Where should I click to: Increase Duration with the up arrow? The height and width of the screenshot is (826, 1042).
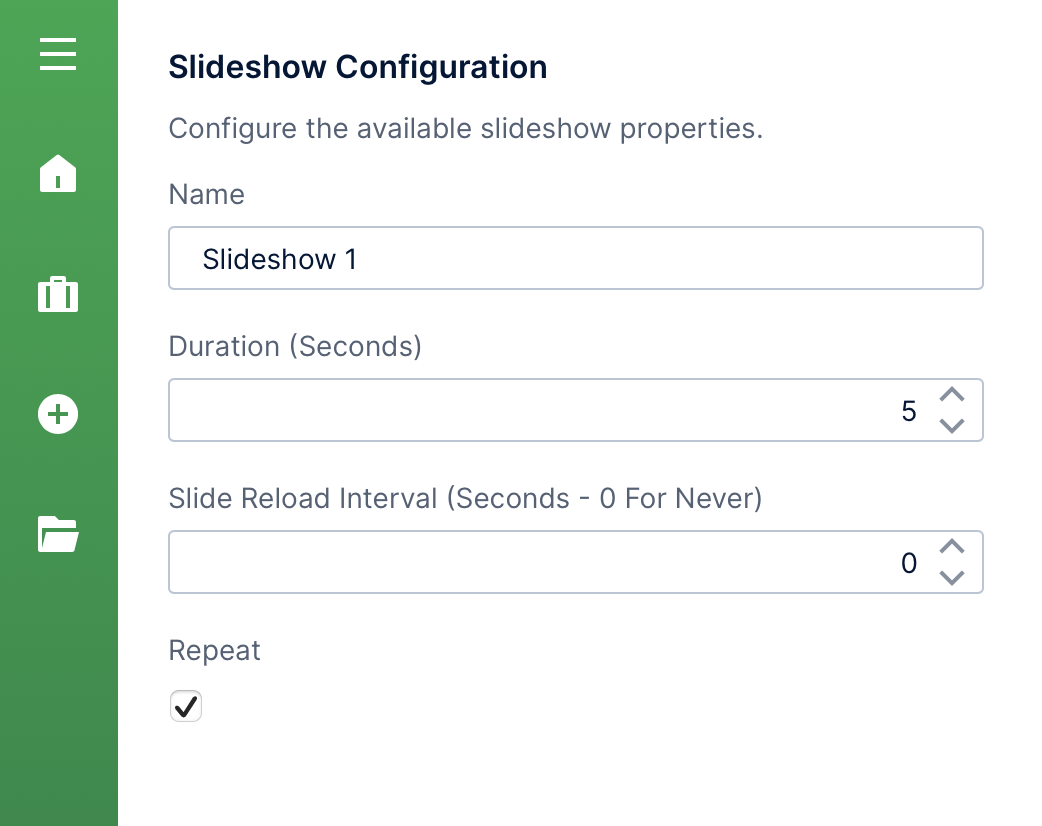952,395
